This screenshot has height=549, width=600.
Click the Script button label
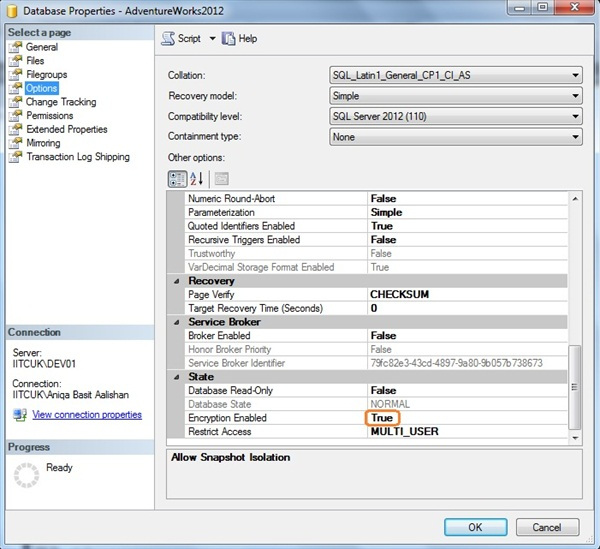point(189,39)
